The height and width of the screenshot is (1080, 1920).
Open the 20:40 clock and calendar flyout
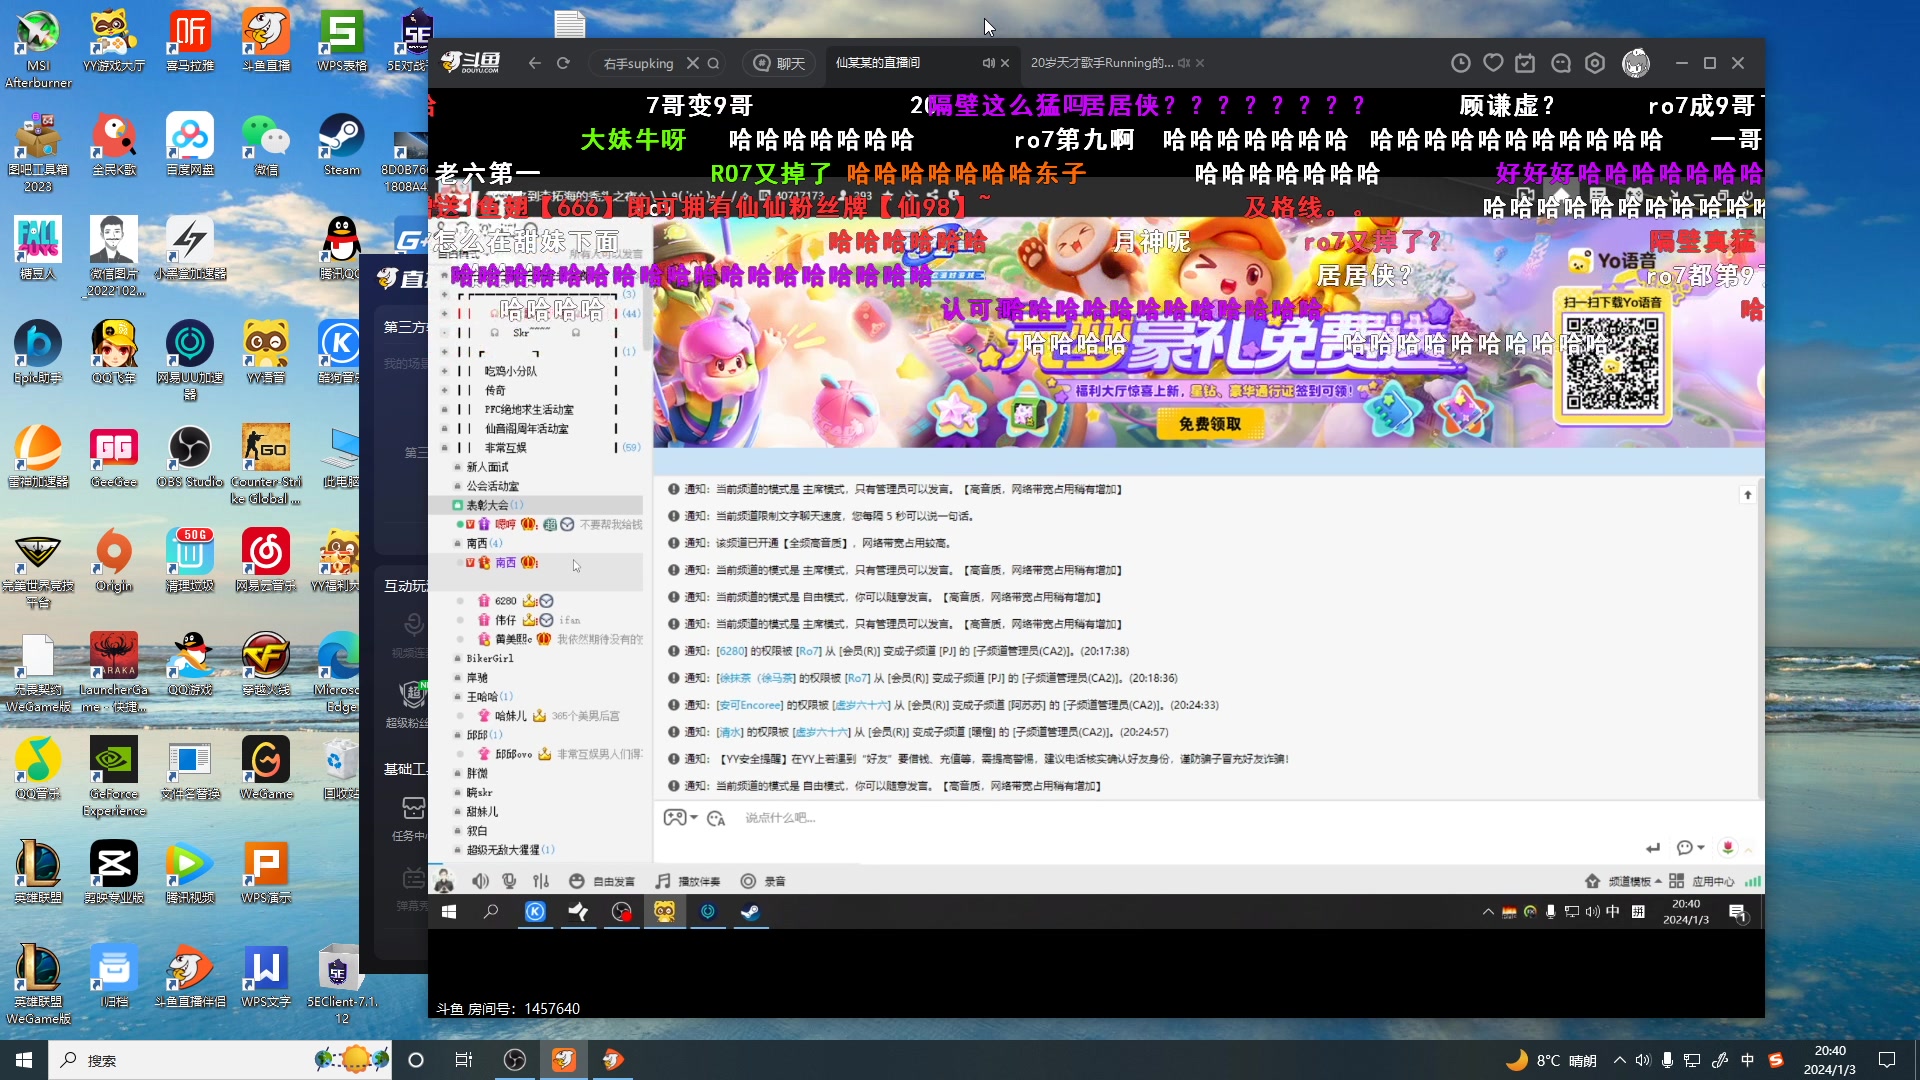point(1829,1060)
